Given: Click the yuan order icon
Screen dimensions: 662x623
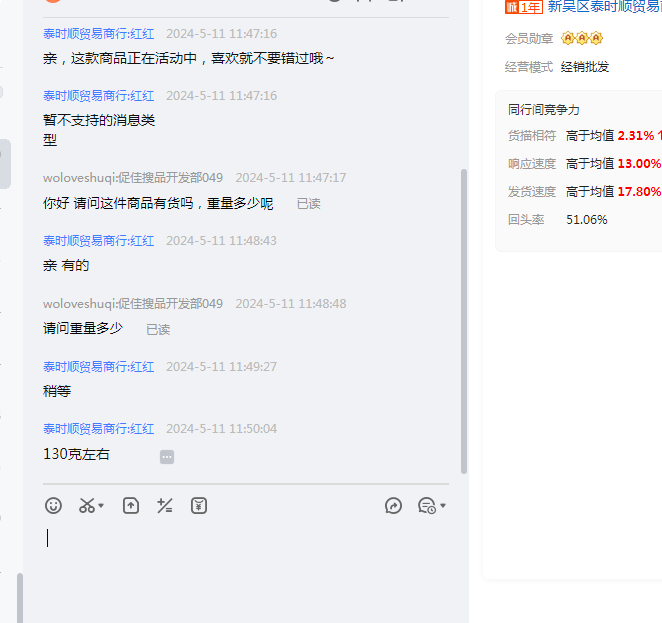Looking at the screenshot, I should pyautogui.click(x=199, y=506).
